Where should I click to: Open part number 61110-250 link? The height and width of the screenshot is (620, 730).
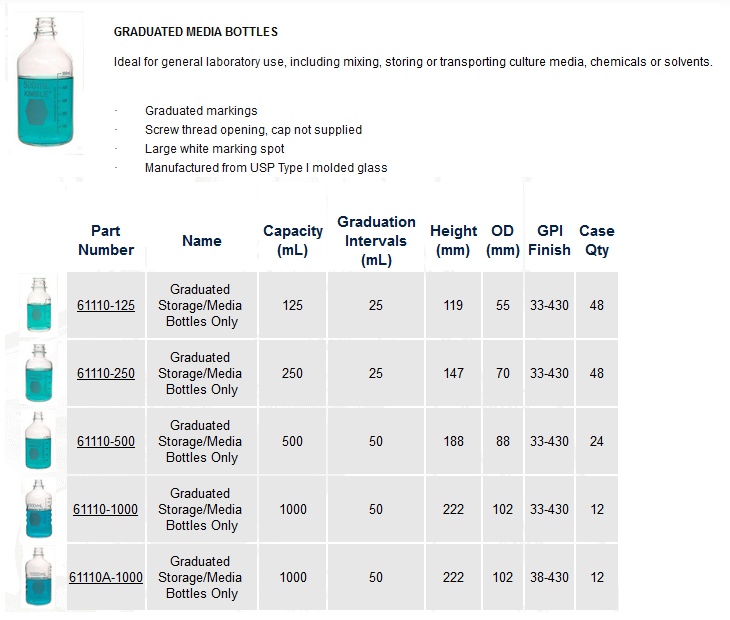pyautogui.click(x=106, y=373)
